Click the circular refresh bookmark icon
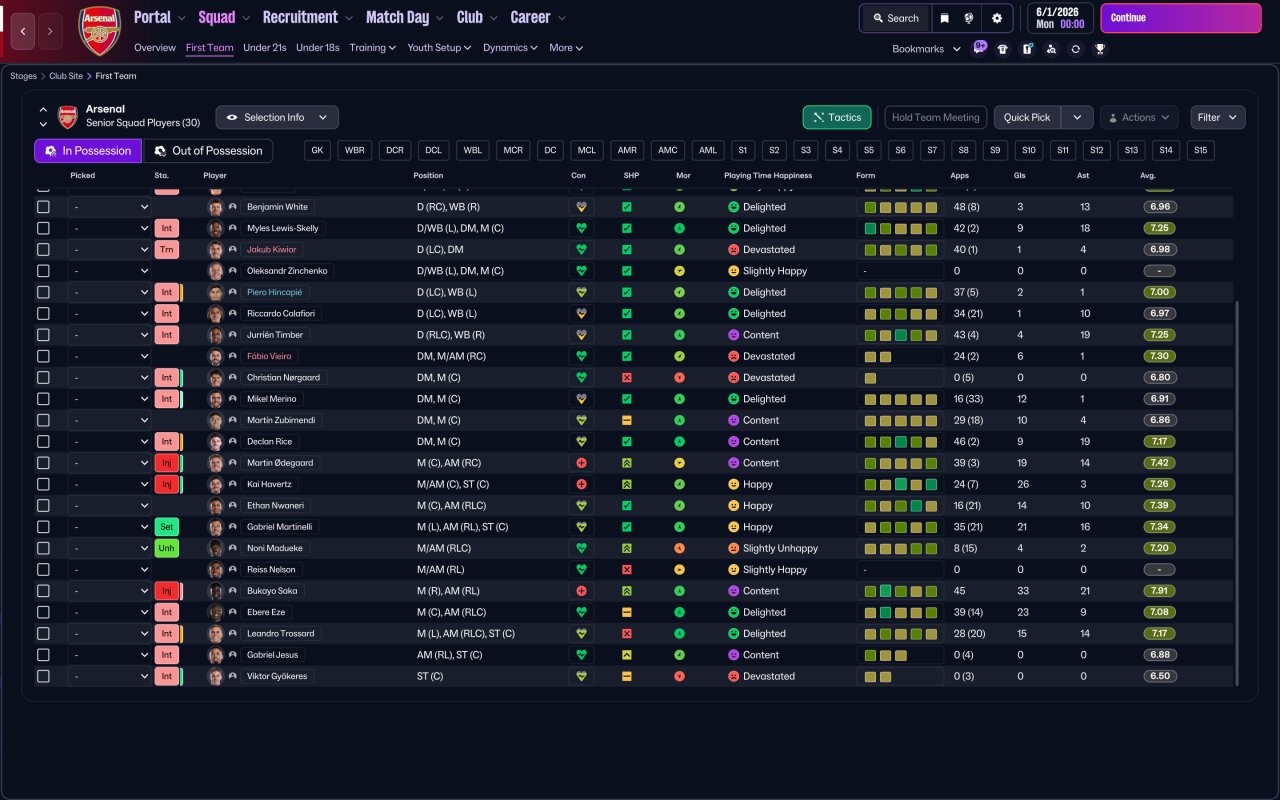This screenshot has height=800, width=1280. (x=1075, y=49)
